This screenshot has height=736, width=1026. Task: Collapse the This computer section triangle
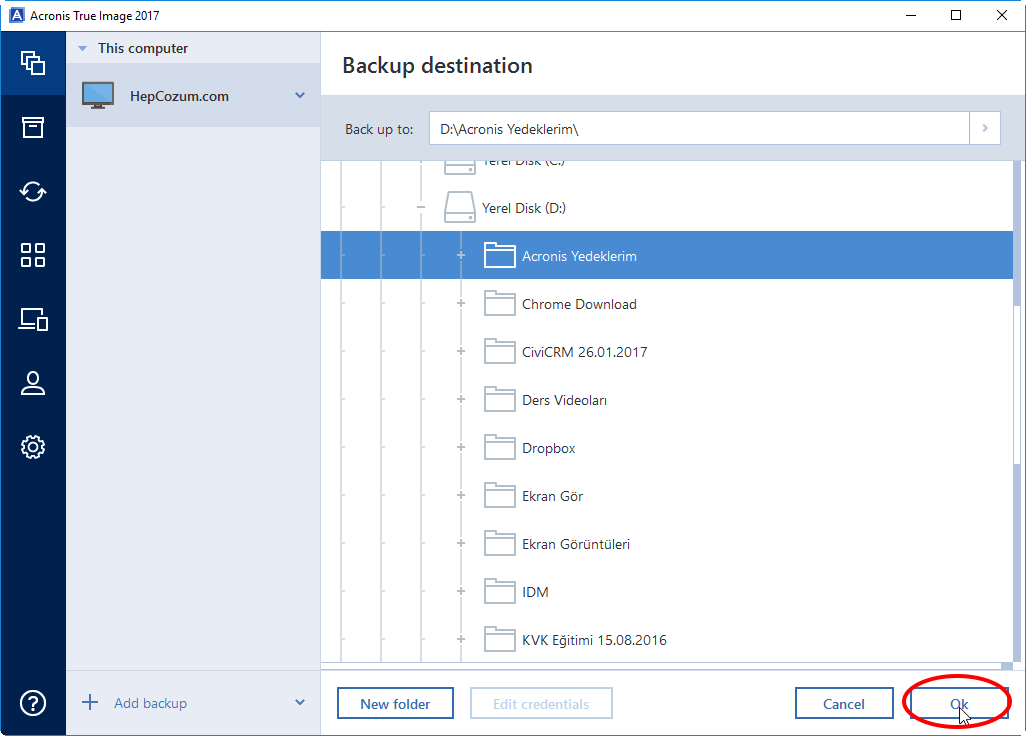click(x=82, y=48)
